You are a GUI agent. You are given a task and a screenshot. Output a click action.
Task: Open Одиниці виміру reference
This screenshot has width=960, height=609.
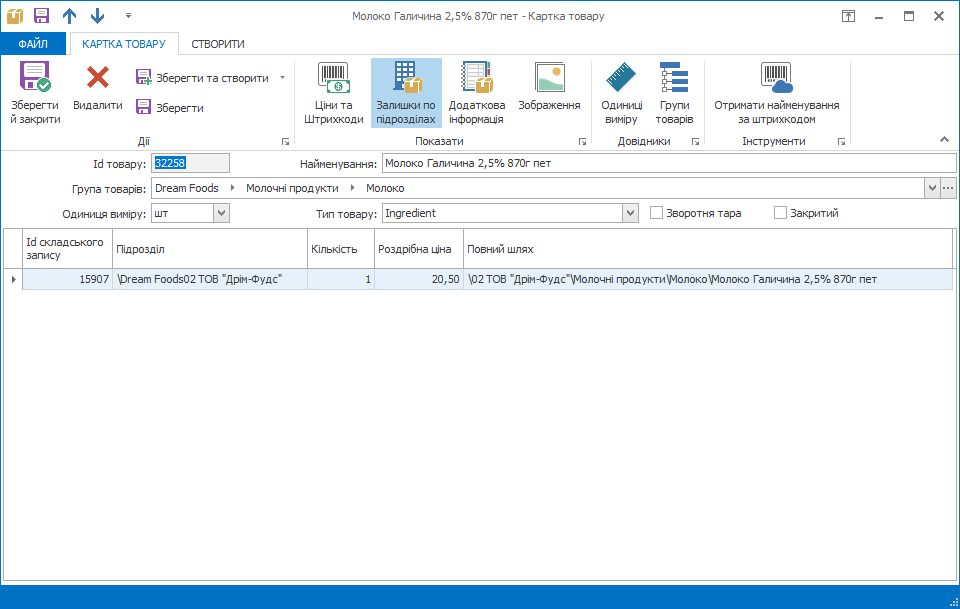621,79
